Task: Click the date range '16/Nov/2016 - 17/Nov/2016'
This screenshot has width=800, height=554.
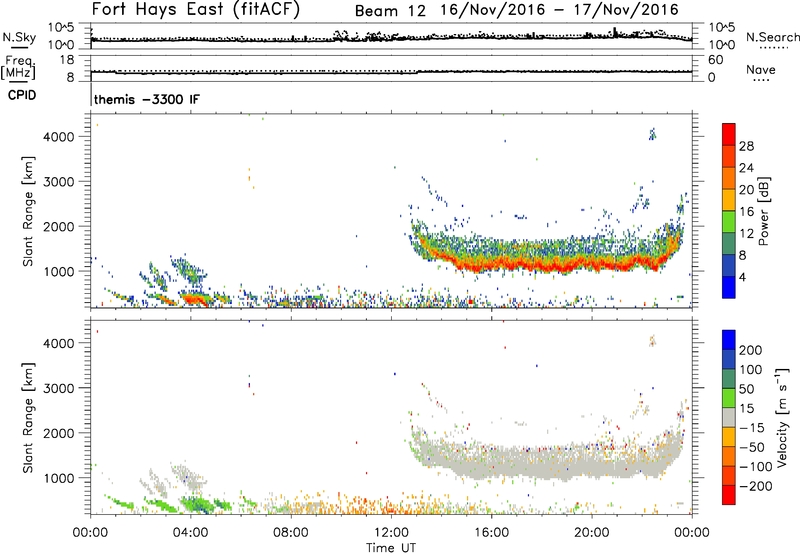Action: [559, 10]
